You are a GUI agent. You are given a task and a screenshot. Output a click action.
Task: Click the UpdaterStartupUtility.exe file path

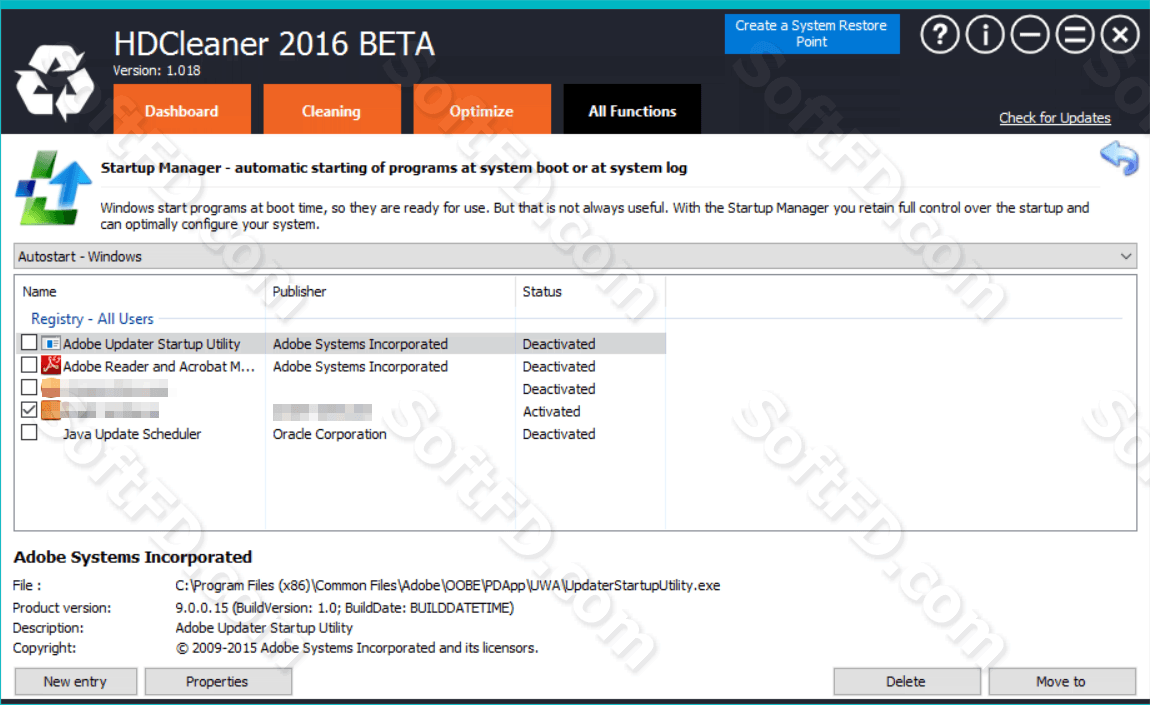[x=447, y=585]
